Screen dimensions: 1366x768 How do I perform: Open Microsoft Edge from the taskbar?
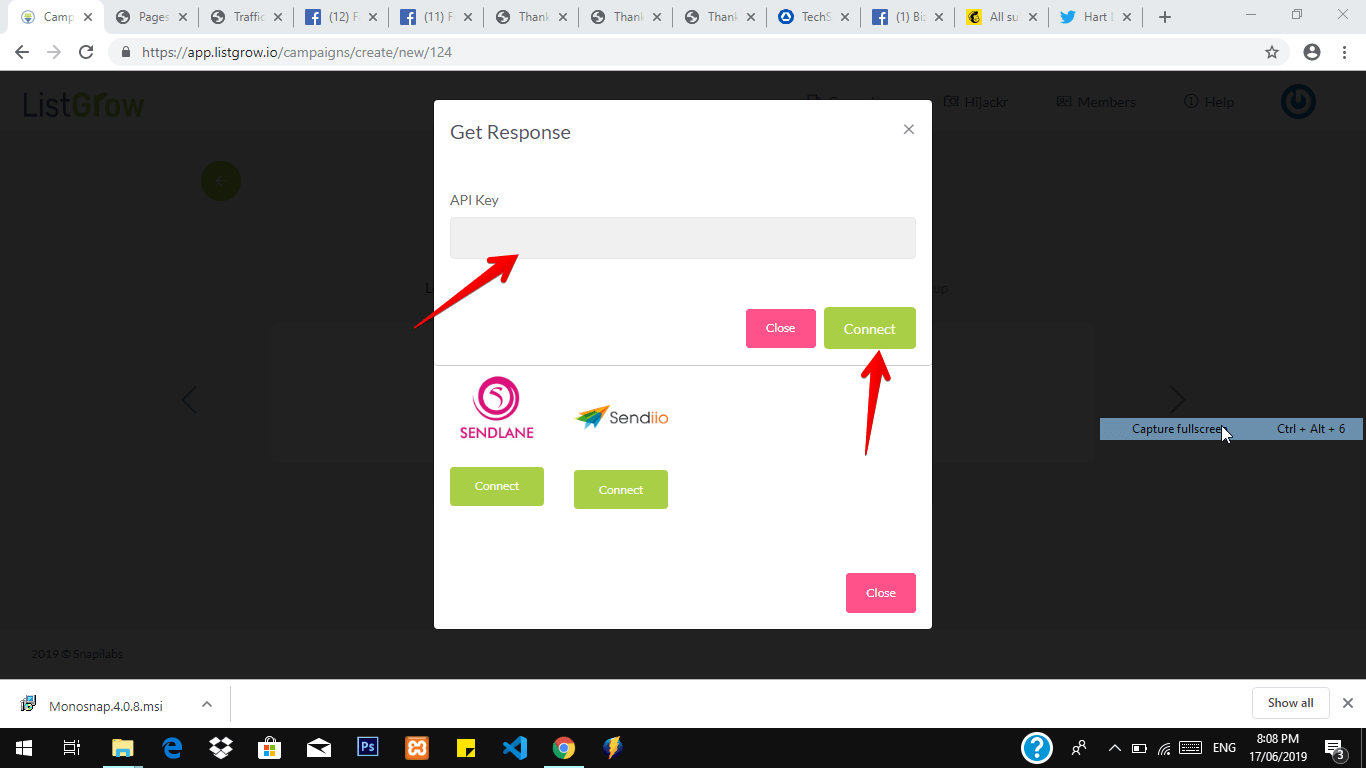(172, 748)
